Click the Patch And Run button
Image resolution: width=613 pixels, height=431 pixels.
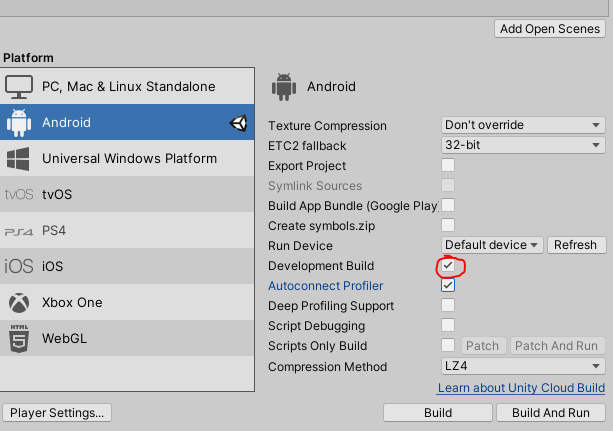click(557, 346)
